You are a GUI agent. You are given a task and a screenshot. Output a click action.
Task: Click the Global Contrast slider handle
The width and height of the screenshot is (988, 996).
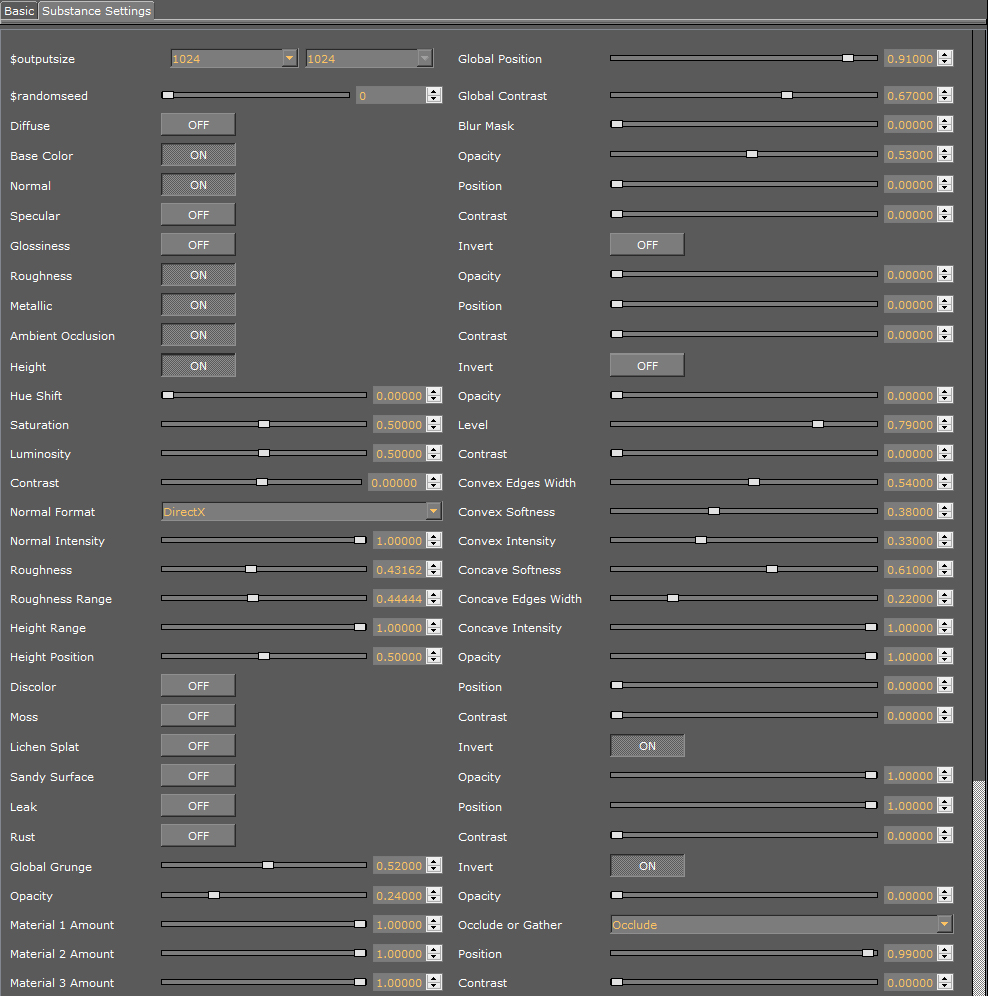click(787, 96)
